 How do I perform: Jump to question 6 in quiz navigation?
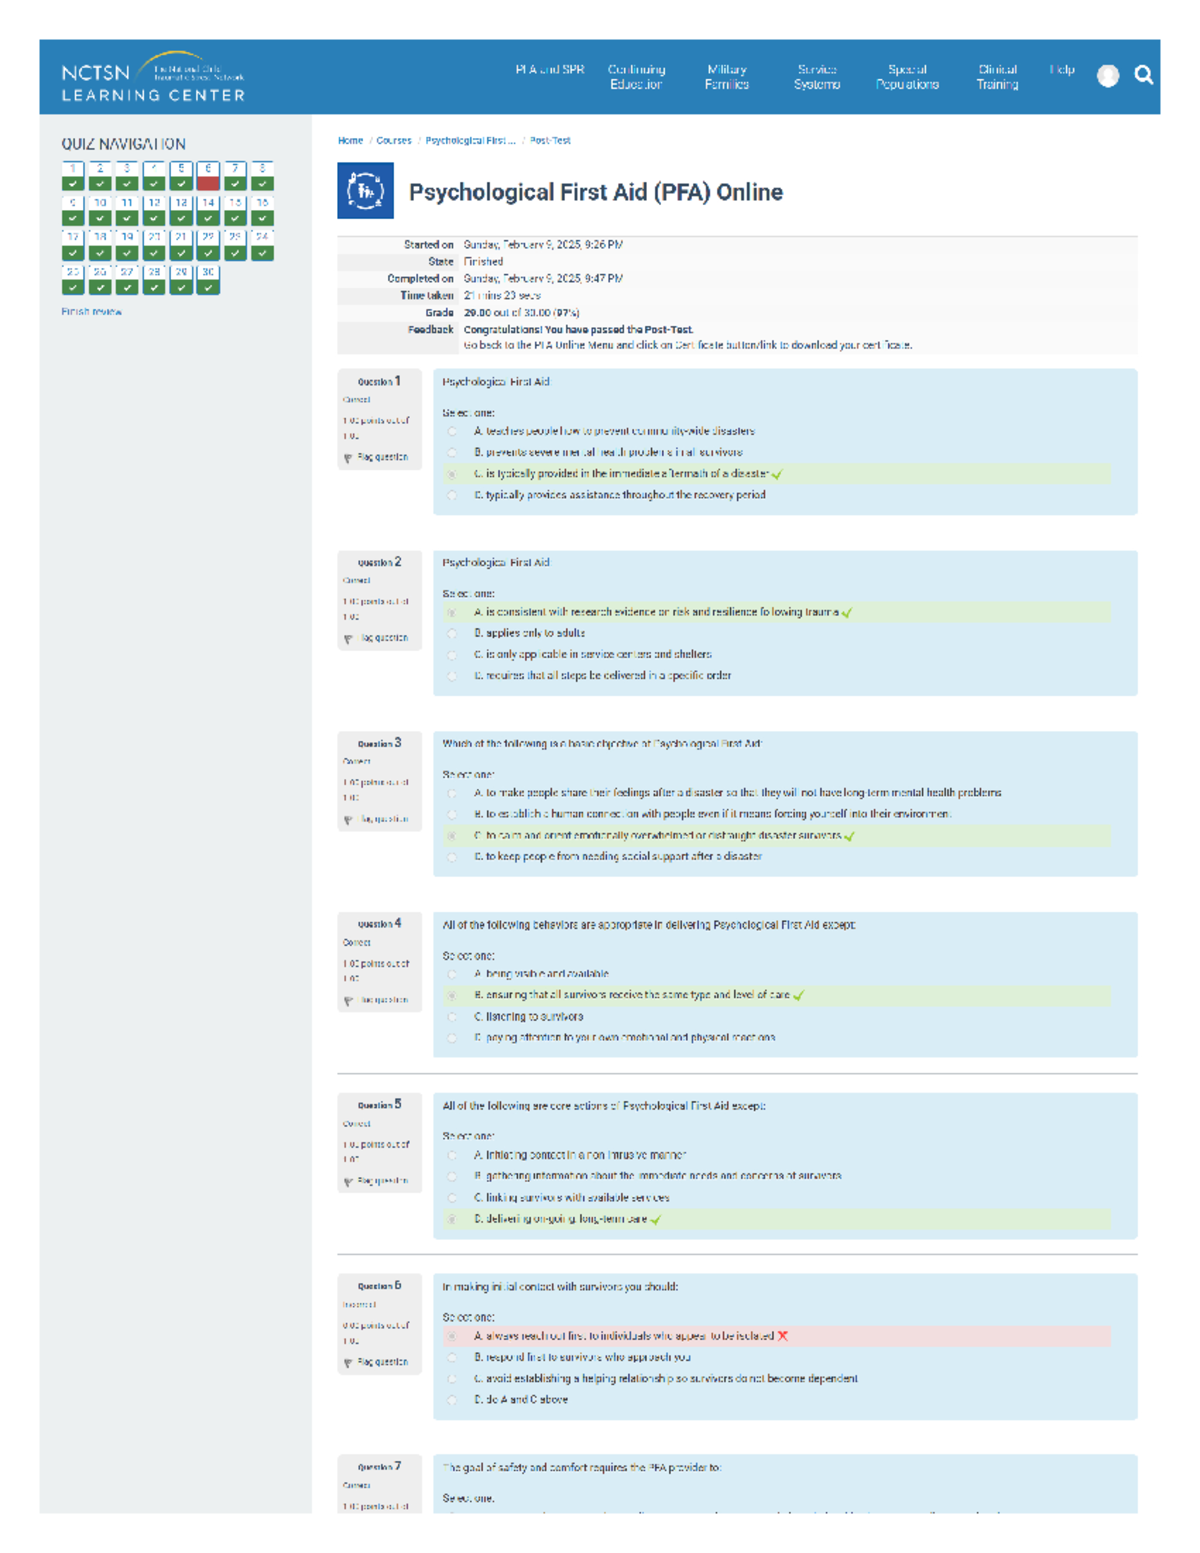[208, 176]
